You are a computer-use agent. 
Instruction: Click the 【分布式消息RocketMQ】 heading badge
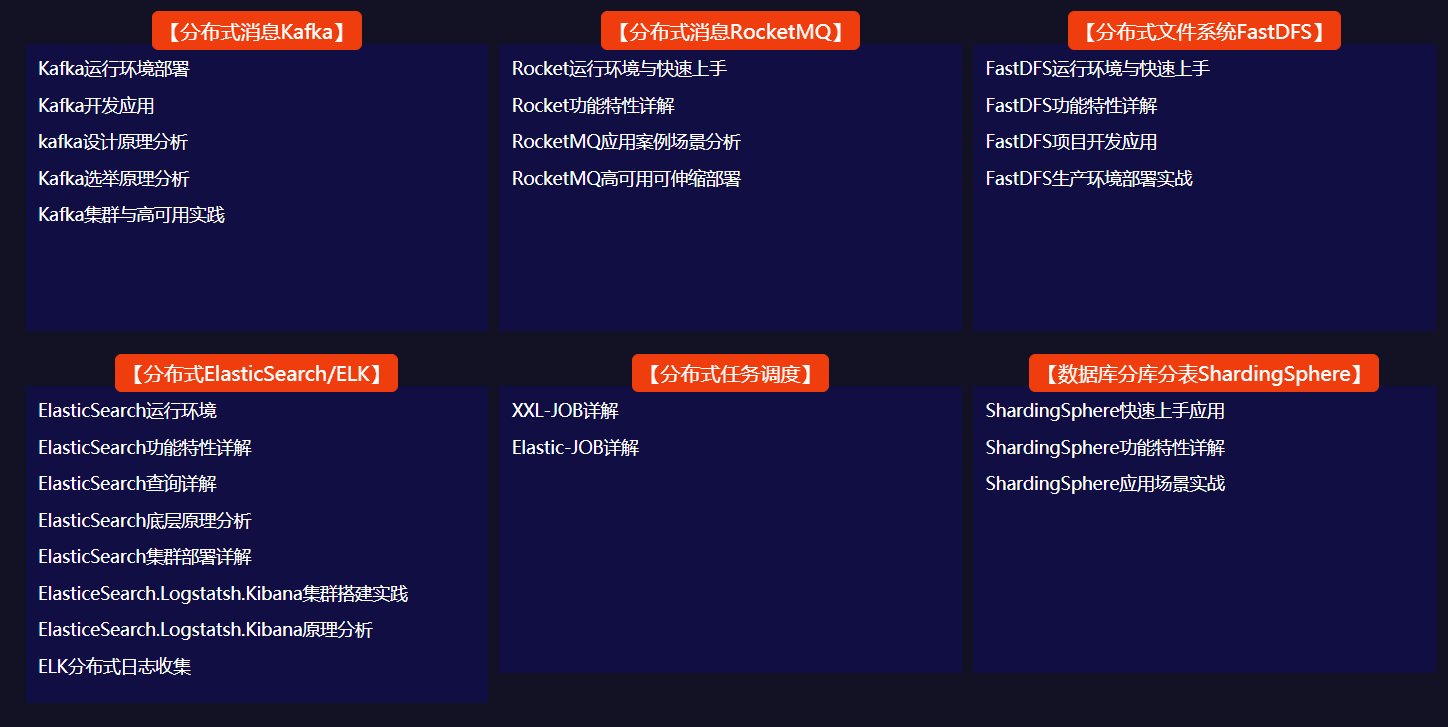[730, 31]
